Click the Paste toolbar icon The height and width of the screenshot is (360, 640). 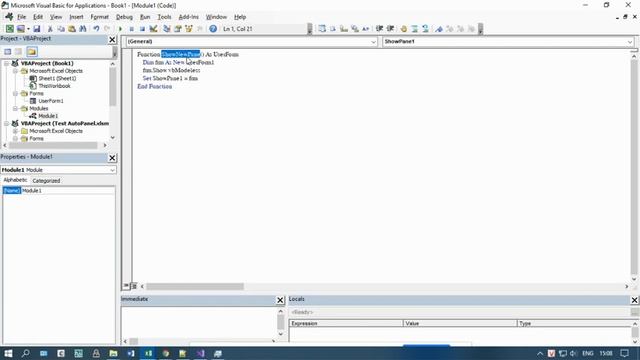(72, 29)
